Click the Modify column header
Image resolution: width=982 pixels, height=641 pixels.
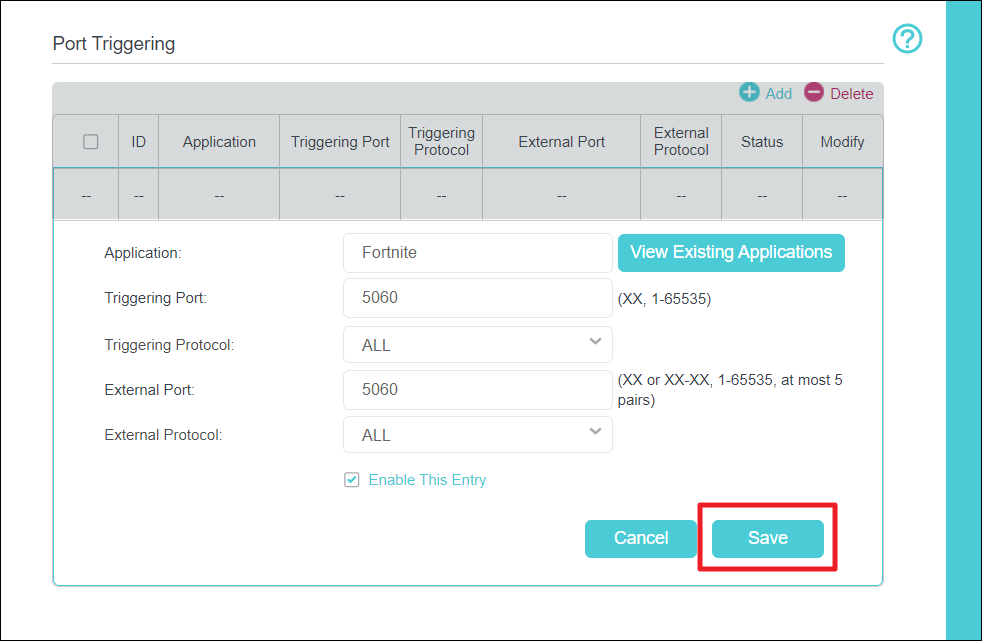(842, 142)
